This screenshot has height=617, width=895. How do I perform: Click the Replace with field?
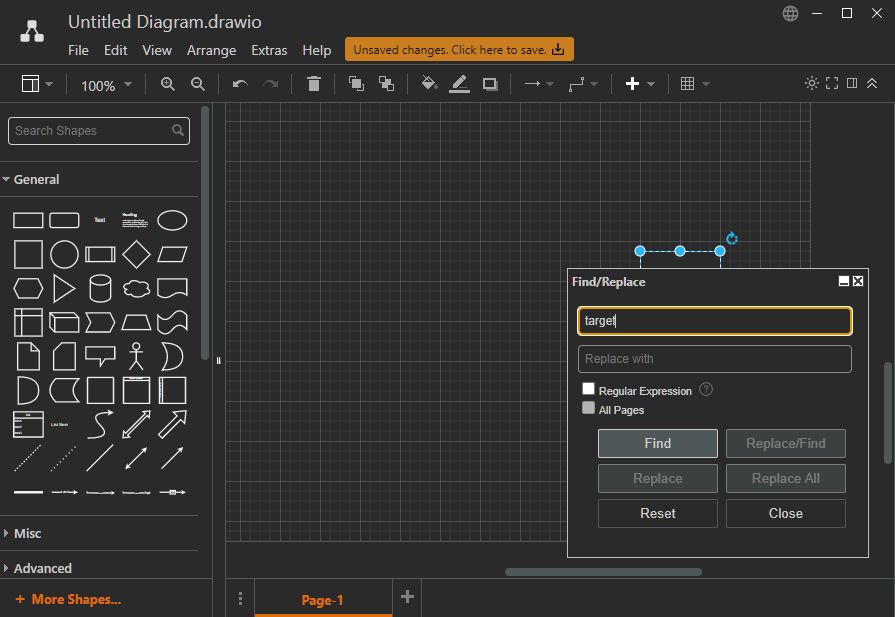[715, 359]
